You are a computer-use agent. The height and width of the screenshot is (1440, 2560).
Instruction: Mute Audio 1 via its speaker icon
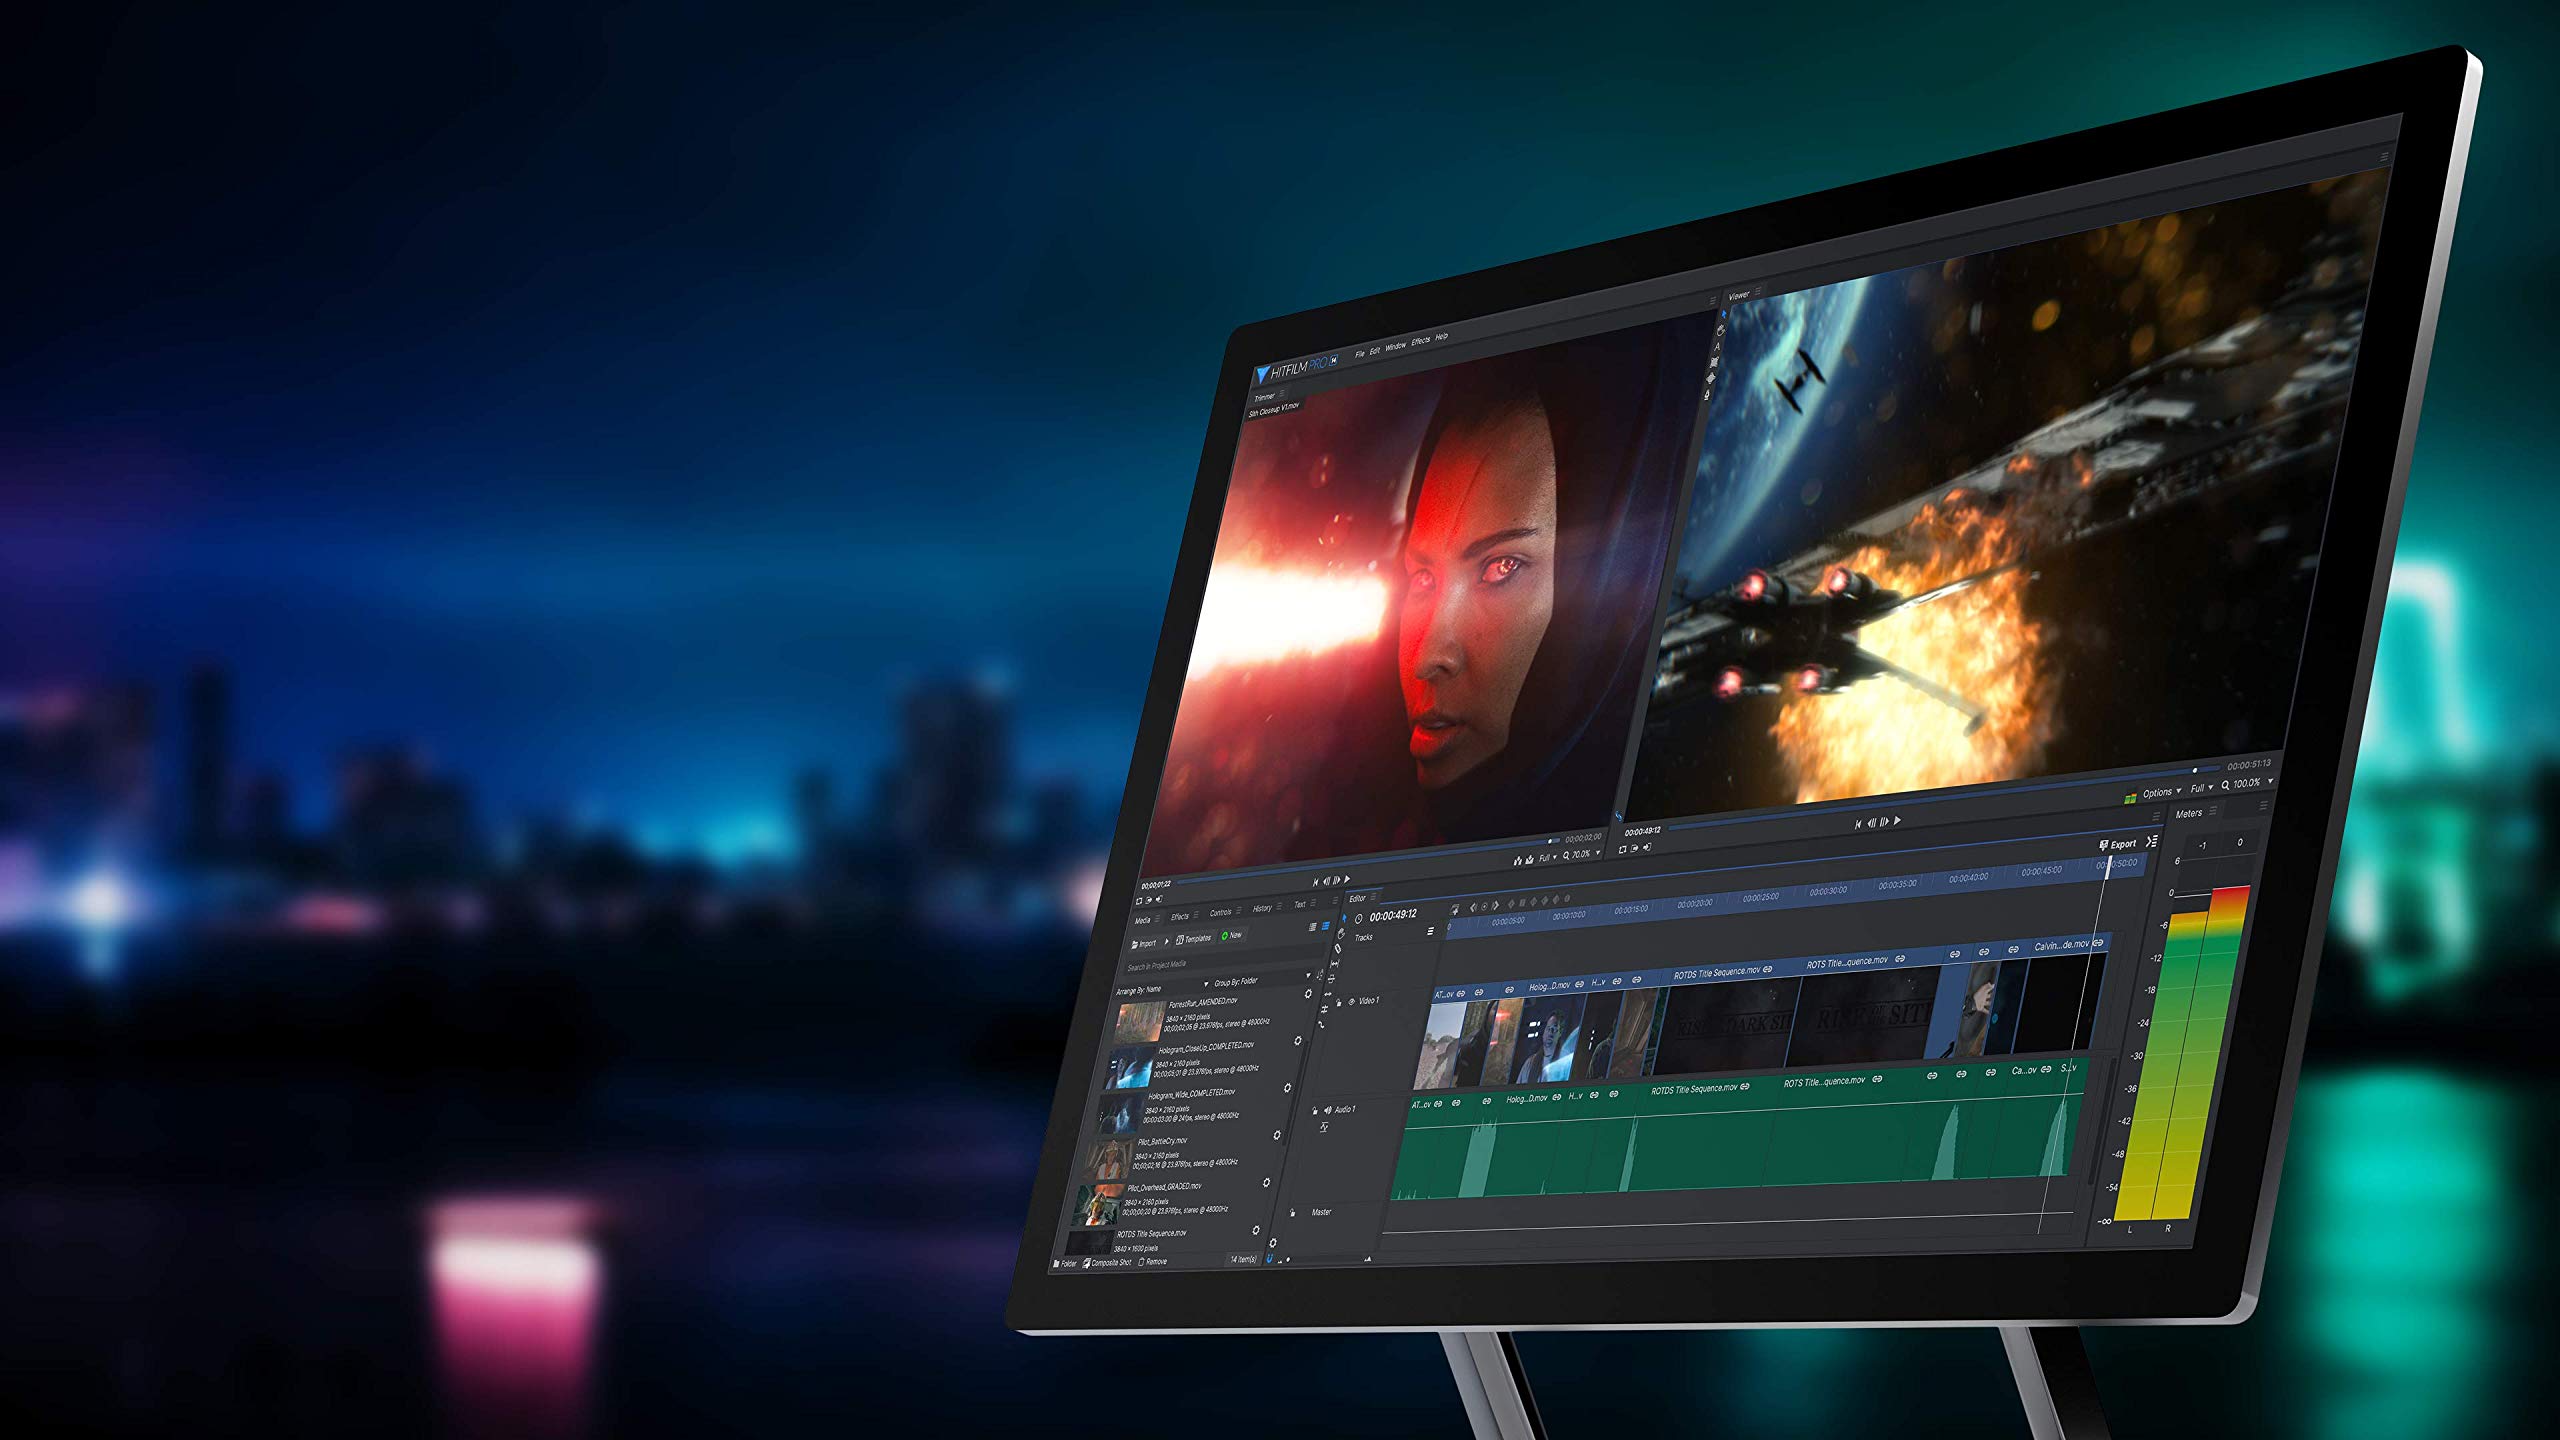click(1327, 1110)
